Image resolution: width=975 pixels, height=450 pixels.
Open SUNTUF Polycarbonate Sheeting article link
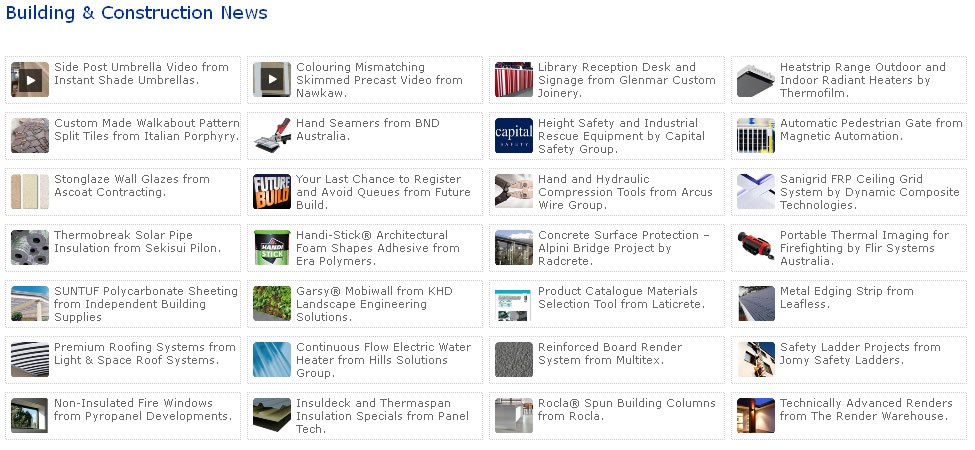click(x=146, y=303)
